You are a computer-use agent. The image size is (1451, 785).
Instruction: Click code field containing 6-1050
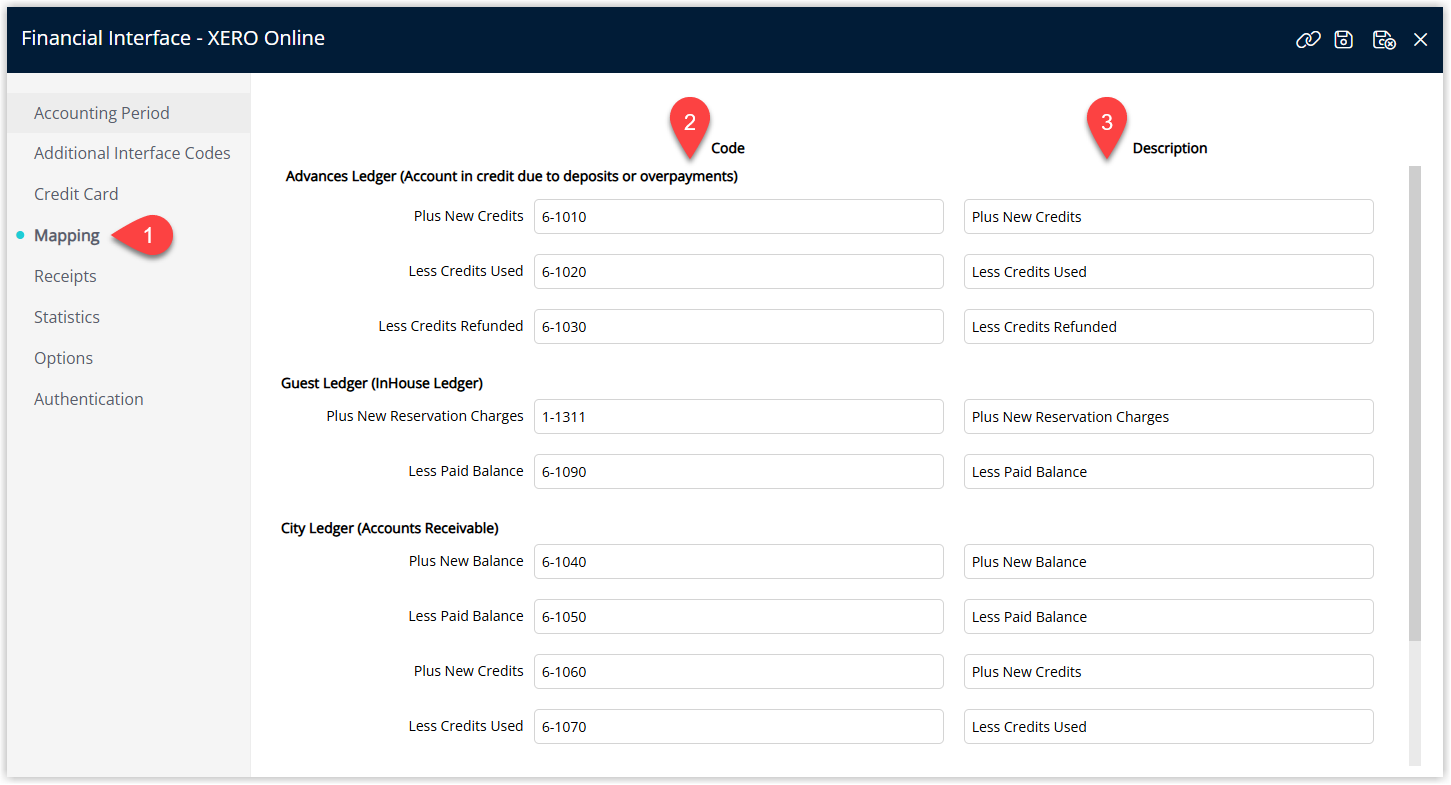739,616
